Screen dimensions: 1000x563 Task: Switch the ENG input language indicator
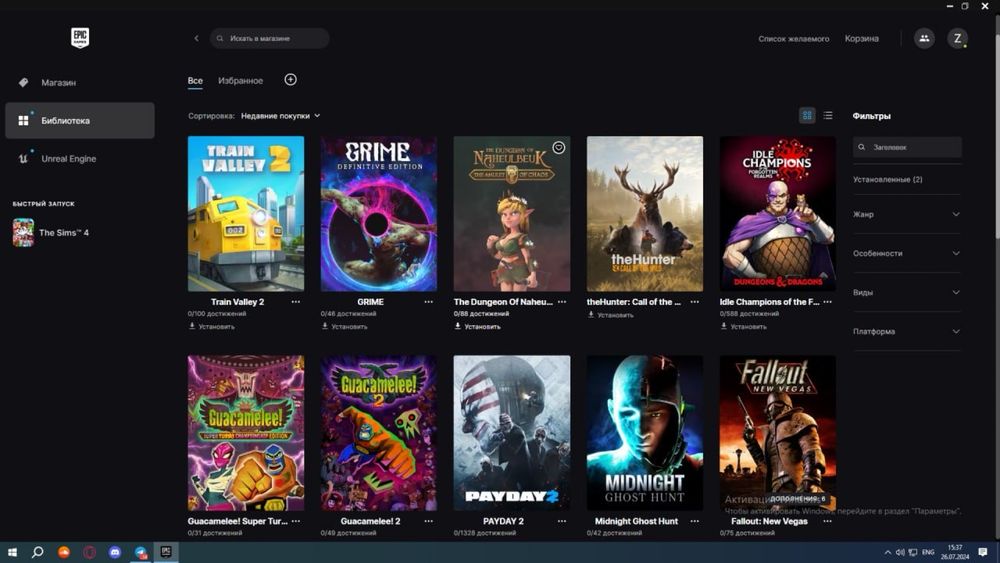click(929, 552)
